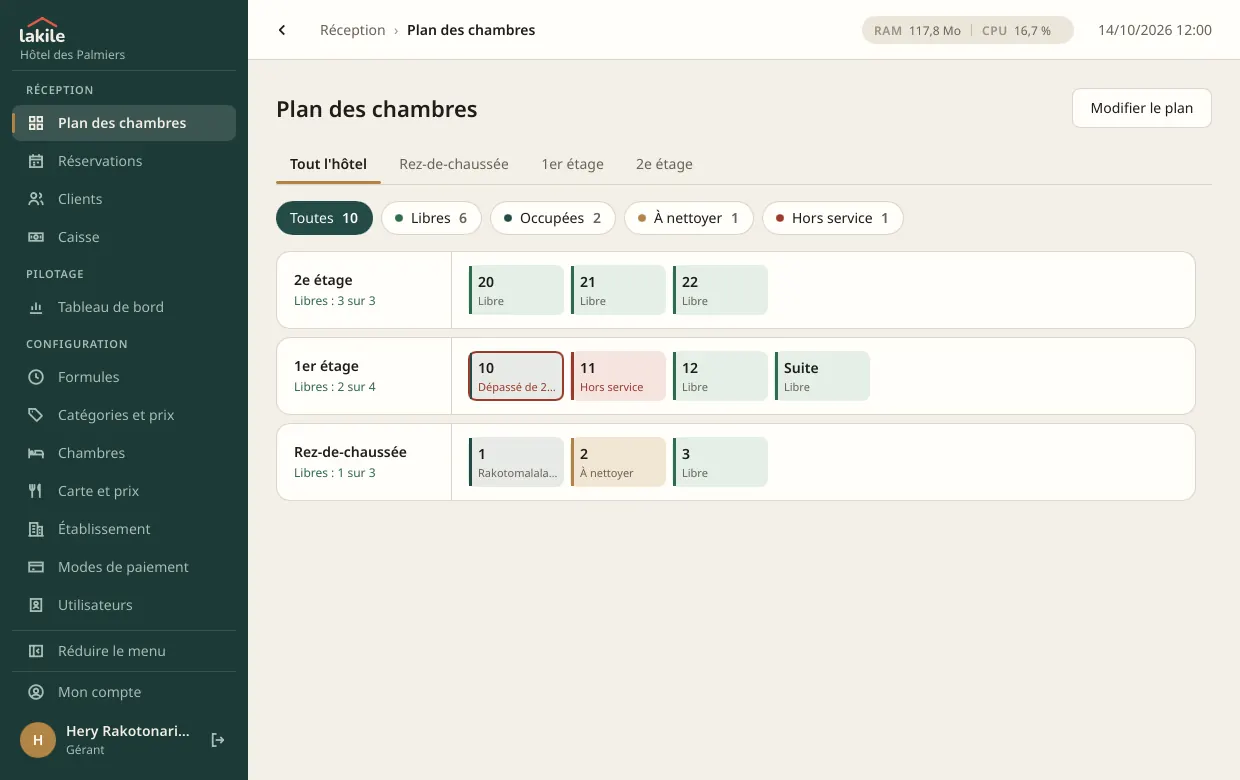Viewport: 1240px width, 780px height.
Task: Toggle the Hors service filter chip
Action: 832,218
